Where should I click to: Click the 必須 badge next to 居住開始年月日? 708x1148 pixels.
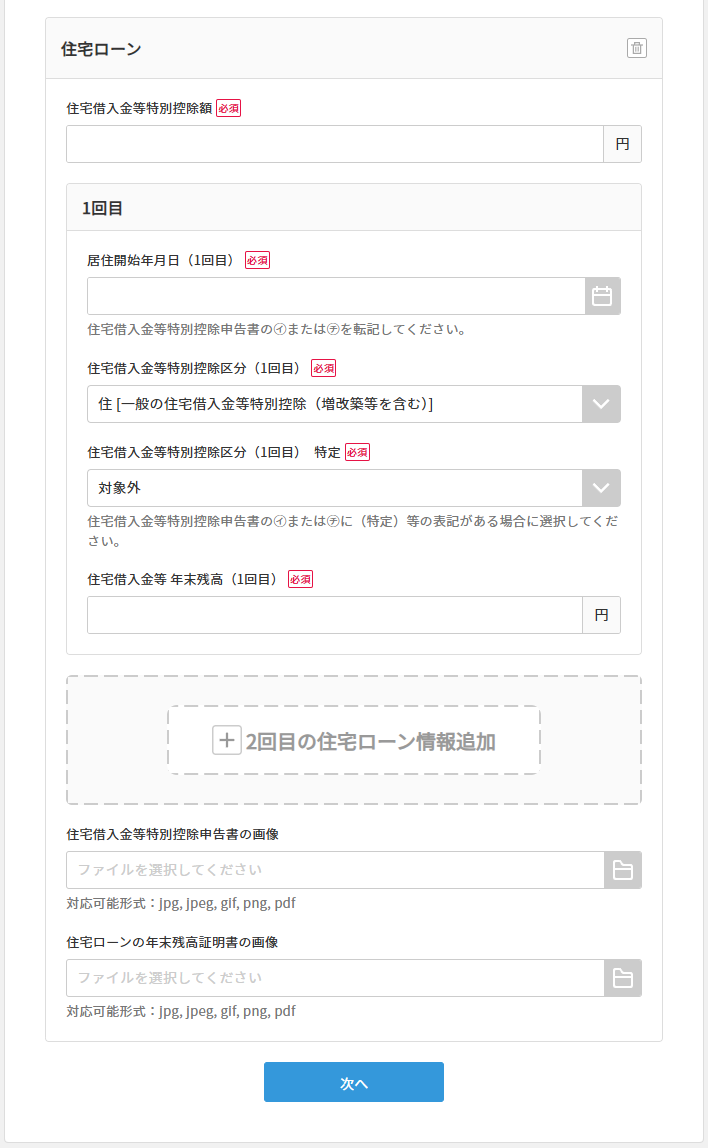pyautogui.click(x=257, y=259)
